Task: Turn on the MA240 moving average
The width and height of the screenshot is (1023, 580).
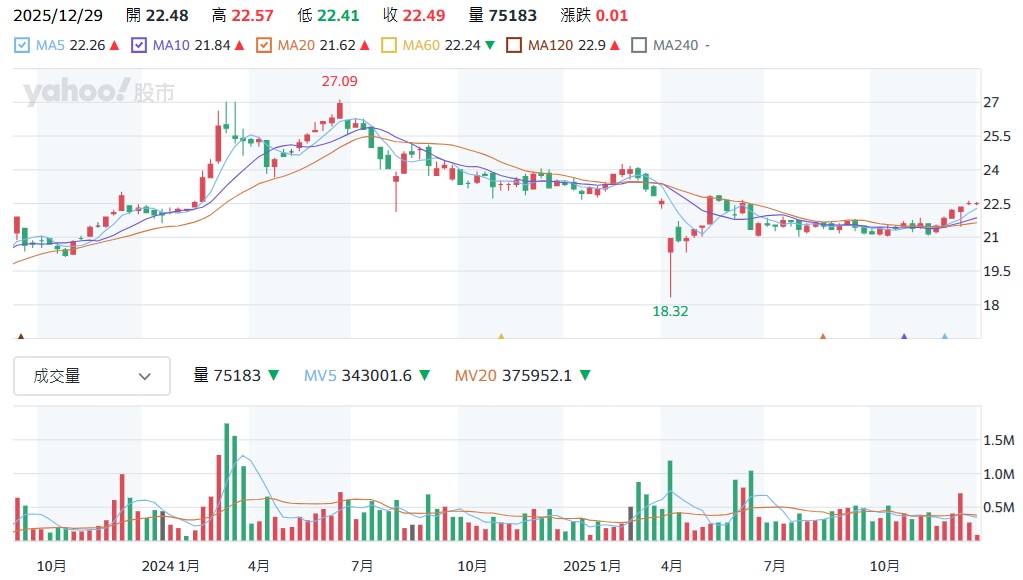Action: 639,45
